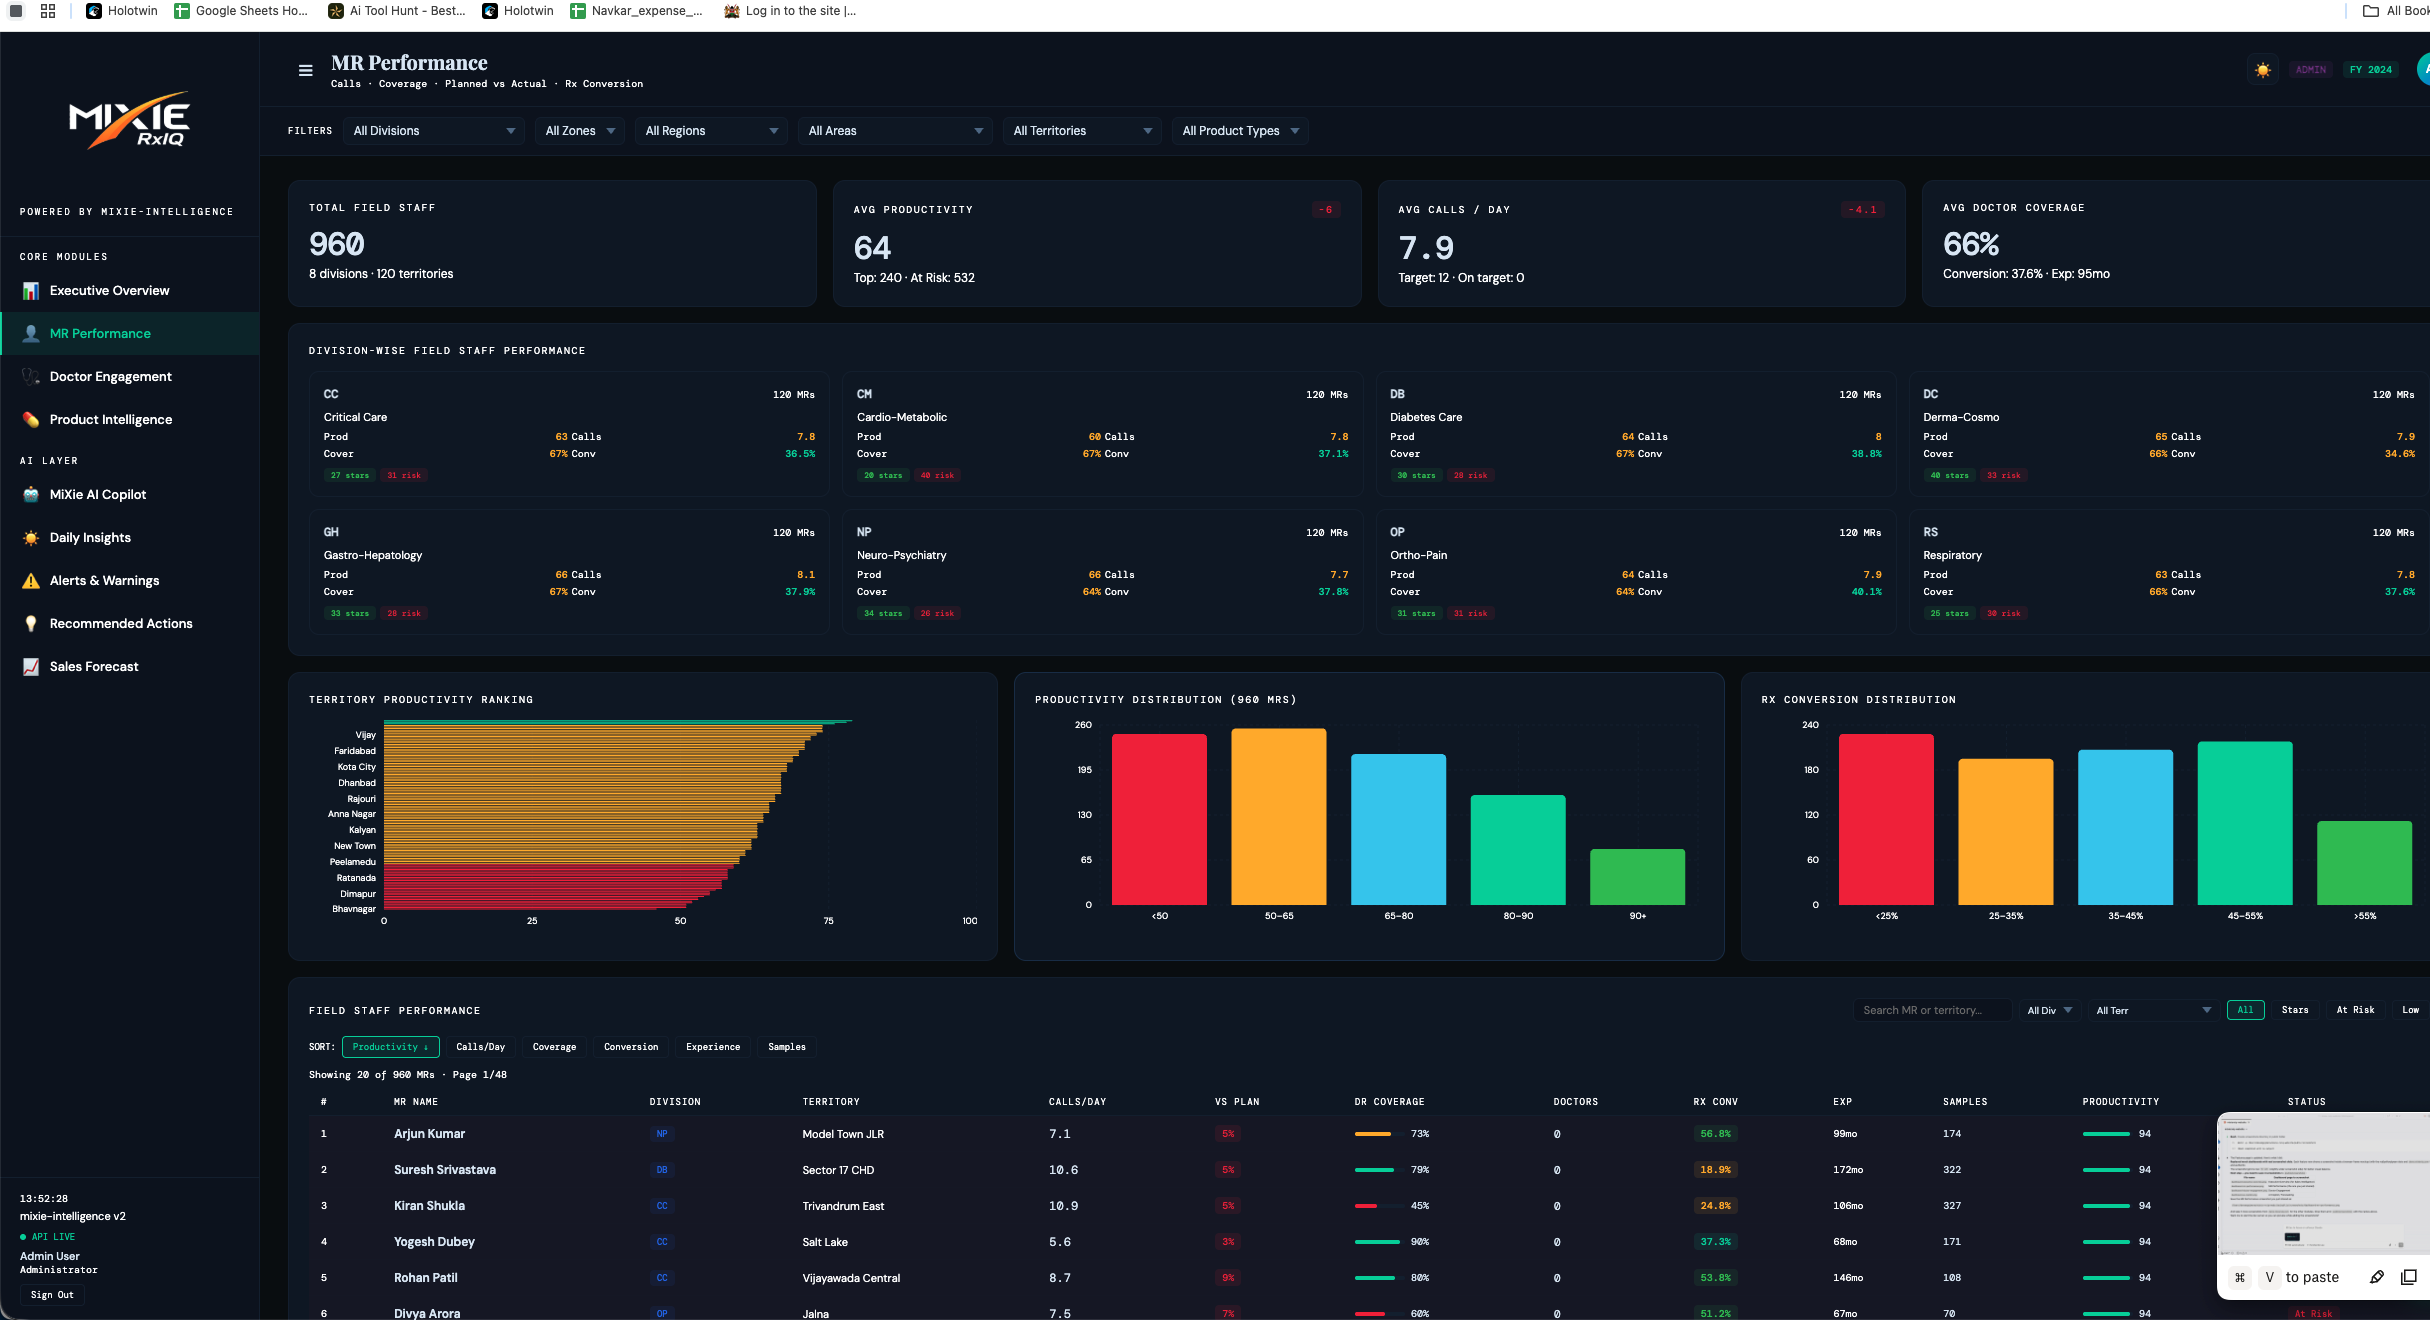Select the Daily Insights sidebar icon

pos(31,537)
